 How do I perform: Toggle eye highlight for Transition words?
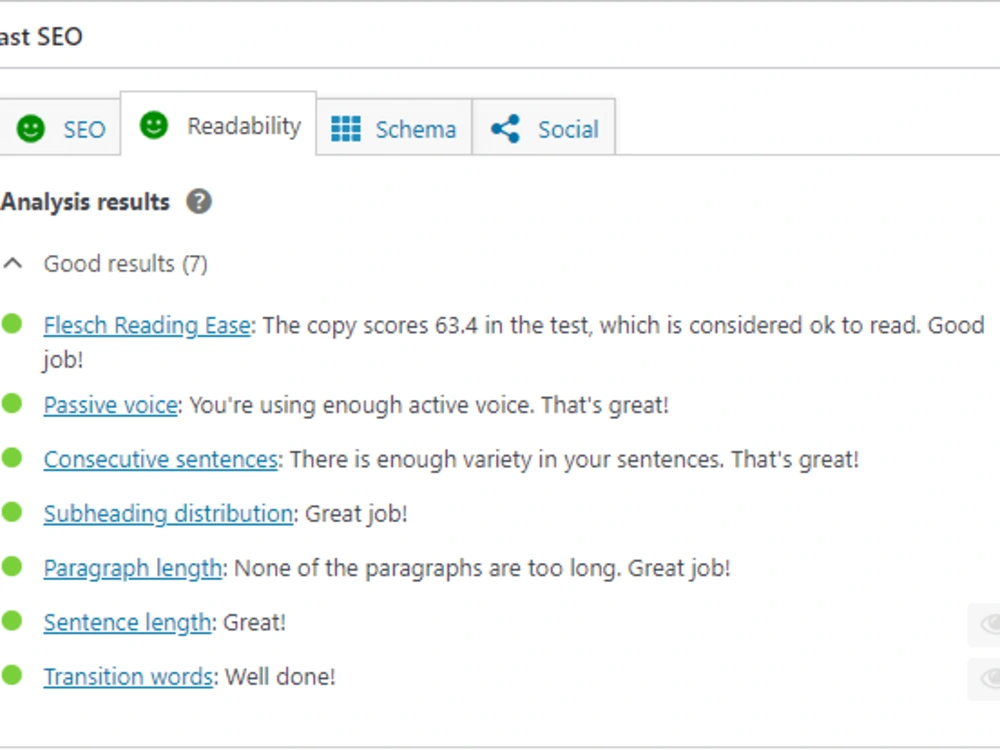click(x=985, y=678)
